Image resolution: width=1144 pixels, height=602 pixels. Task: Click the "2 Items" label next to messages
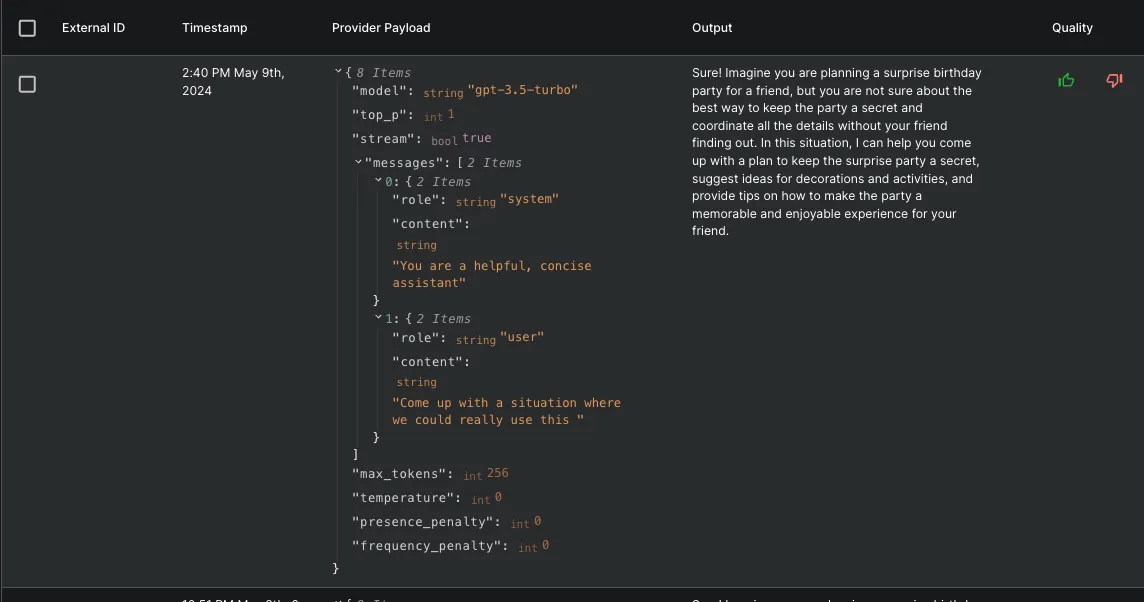point(494,163)
